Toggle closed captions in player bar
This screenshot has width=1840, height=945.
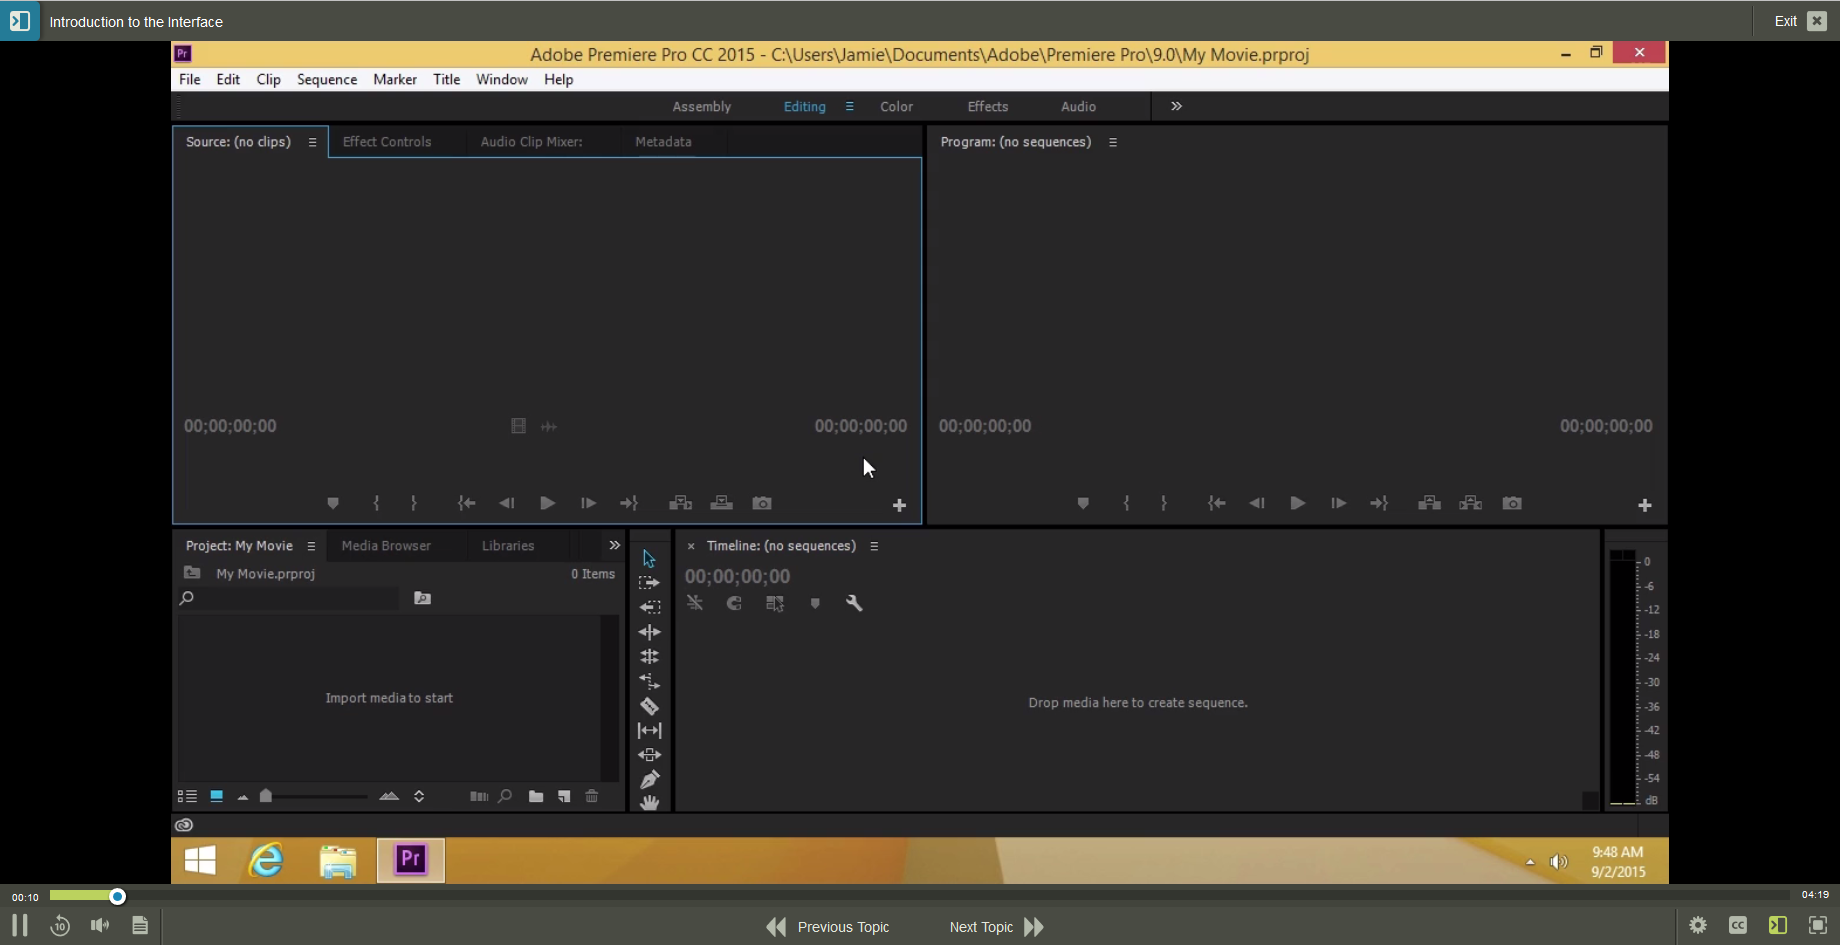click(x=1738, y=926)
